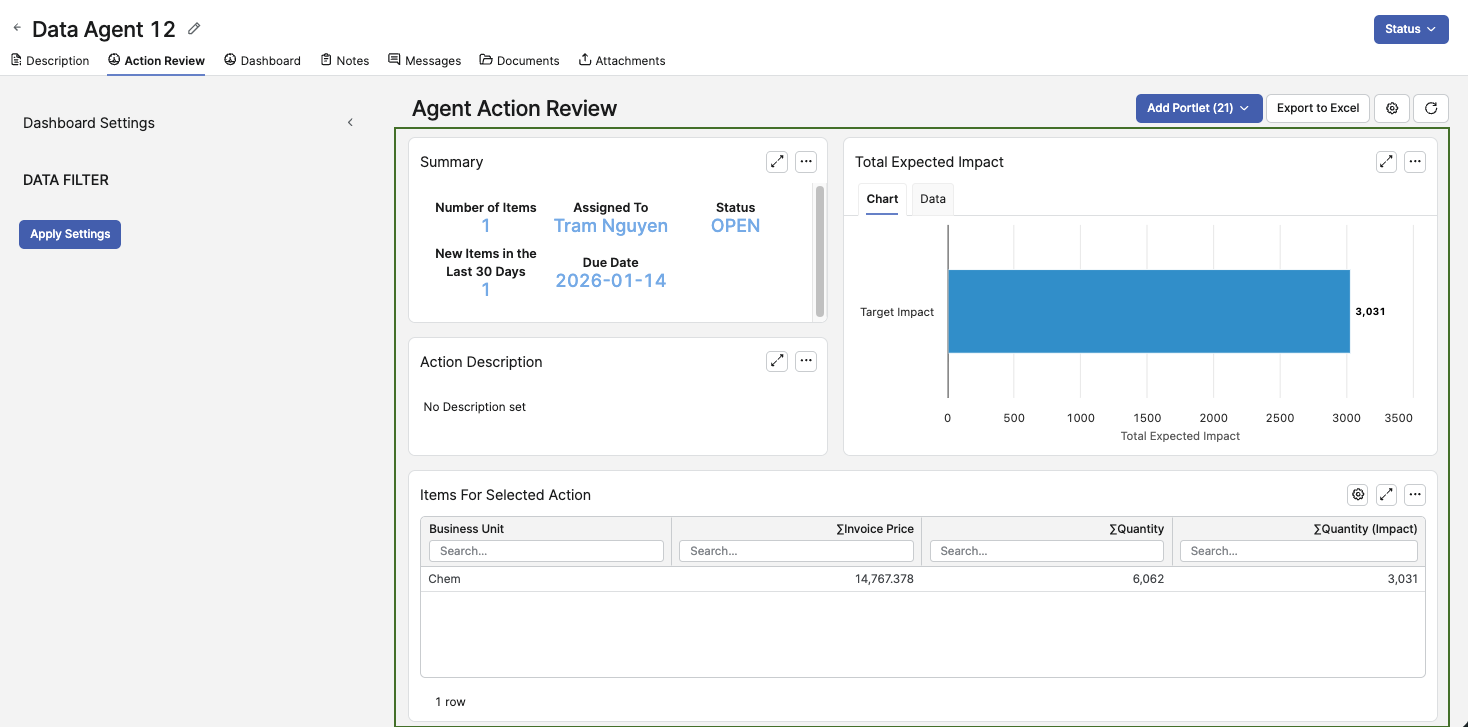Click the back arrow beside Data Agent 12
Viewport: 1468px width, 727px height.
point(17,28)
